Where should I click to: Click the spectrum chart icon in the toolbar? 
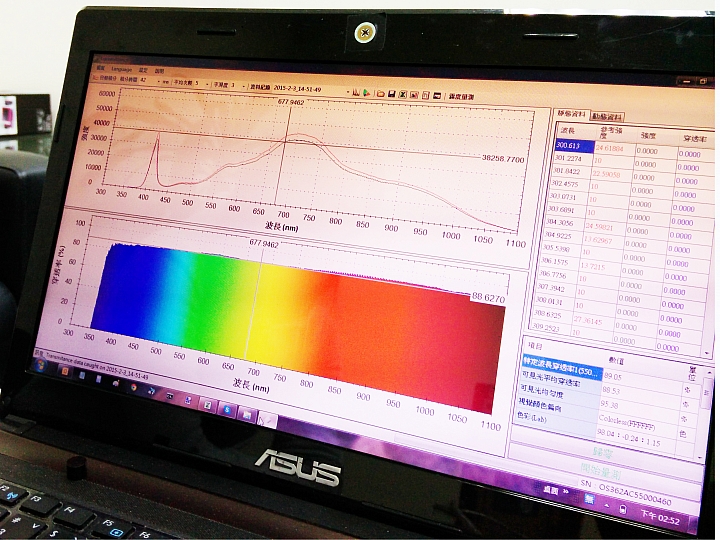[356, 92]
